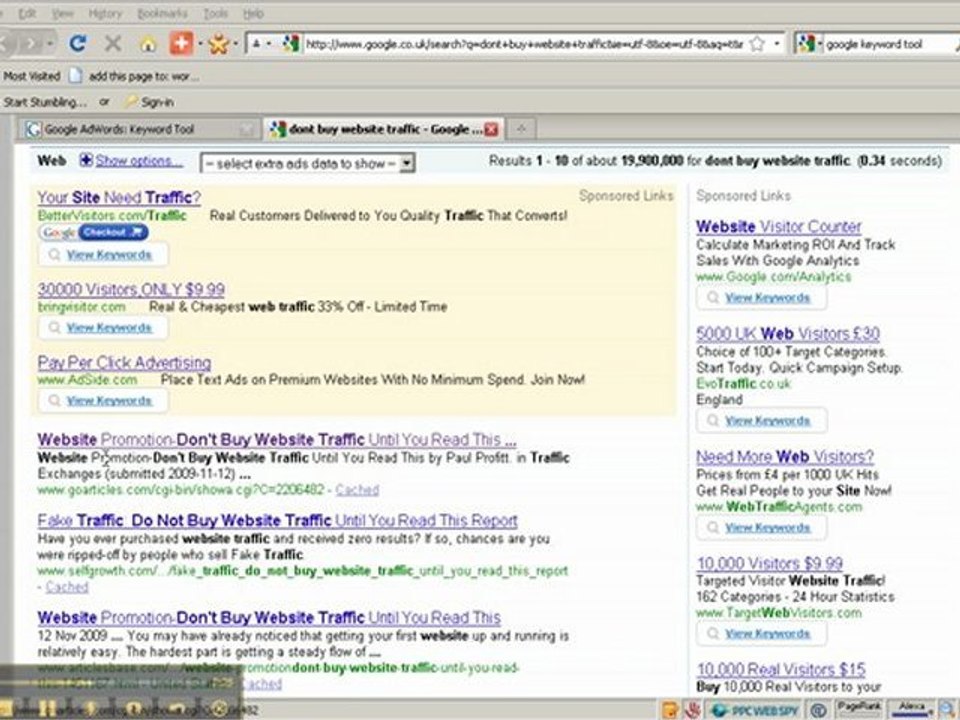Click the Google favicon in the address bar
Image resolution: width=960 pixels, height=720 pixels.
[291, 43]
